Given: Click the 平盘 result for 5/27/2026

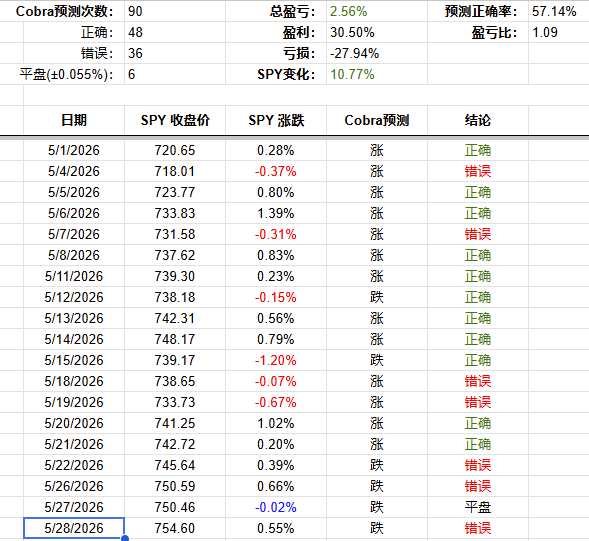Looking at the screenshot, I should [478, 507].
